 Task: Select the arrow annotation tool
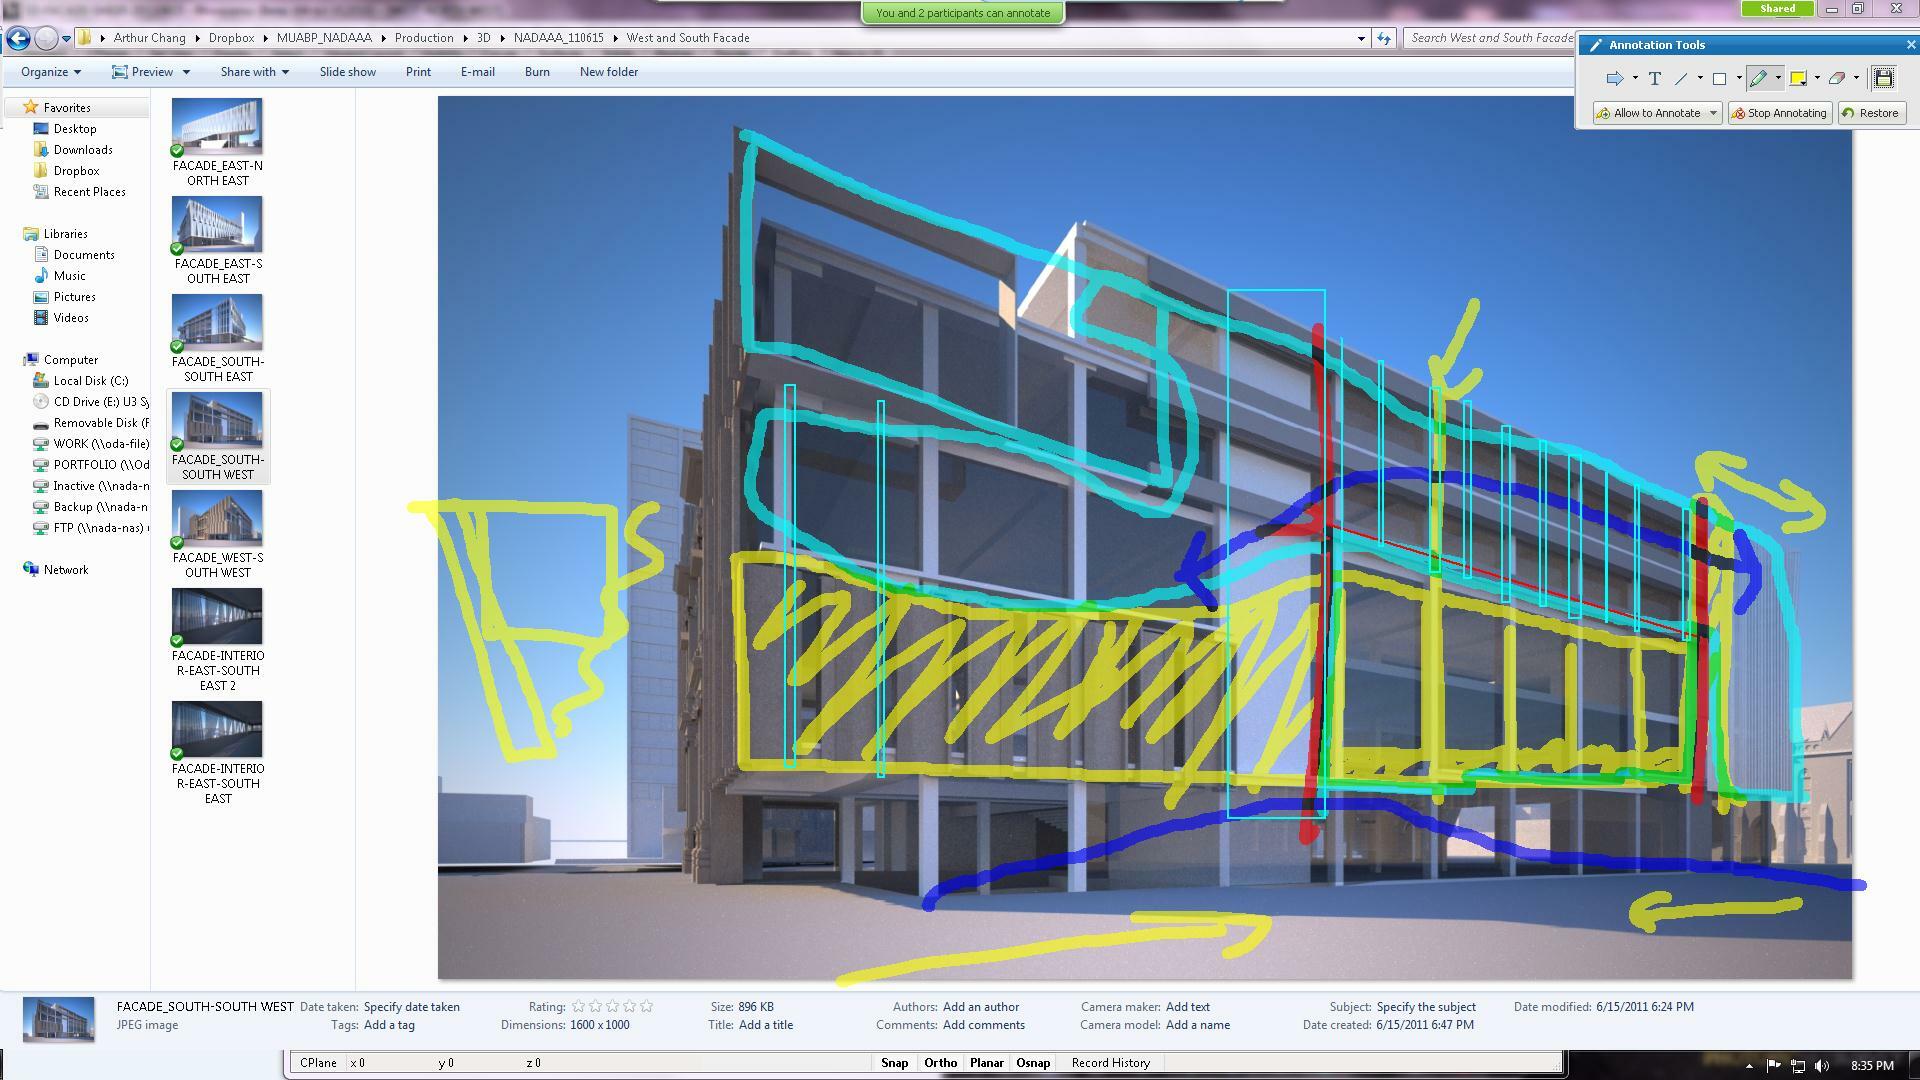point(1614,79)
